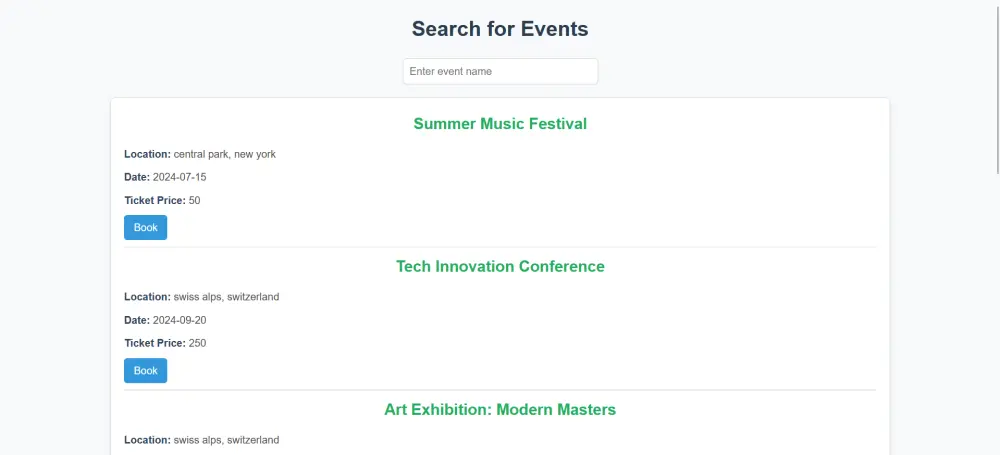Viewport: 1000px width, 455px height.
Task: Click the Location label under Art Exhibition
Action: (x=147, y=440)
